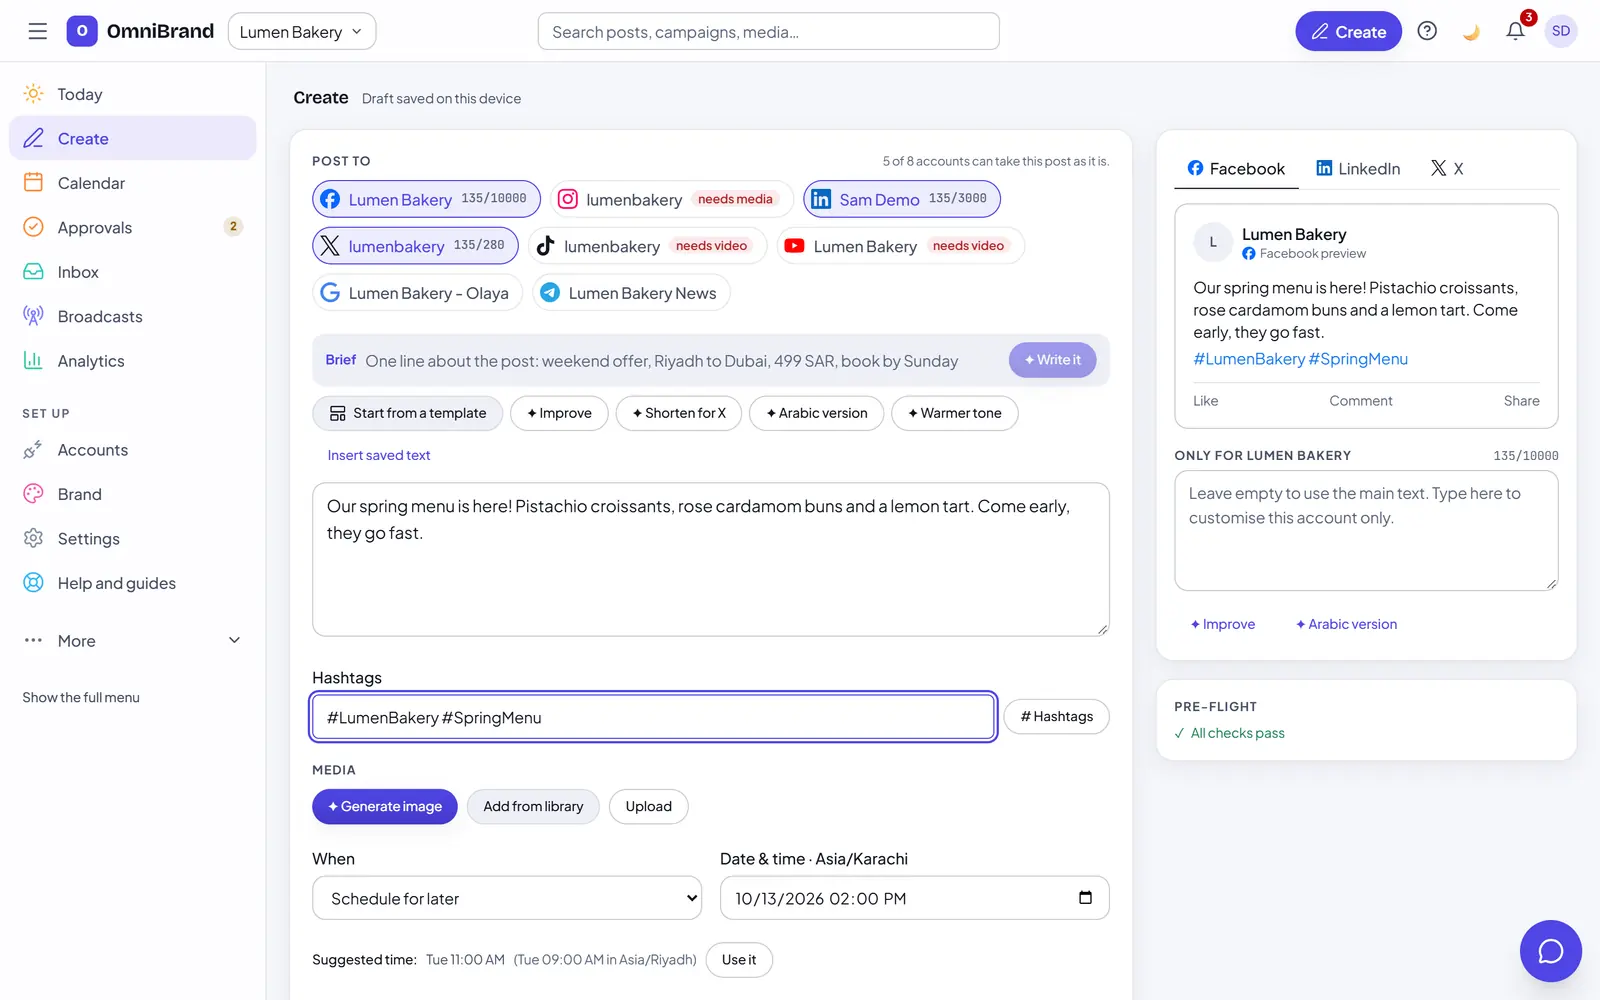The width and height of the screenshot is (1600, 1000).
Task: Click Like in Facebook preview
Action: (1206, 401)
